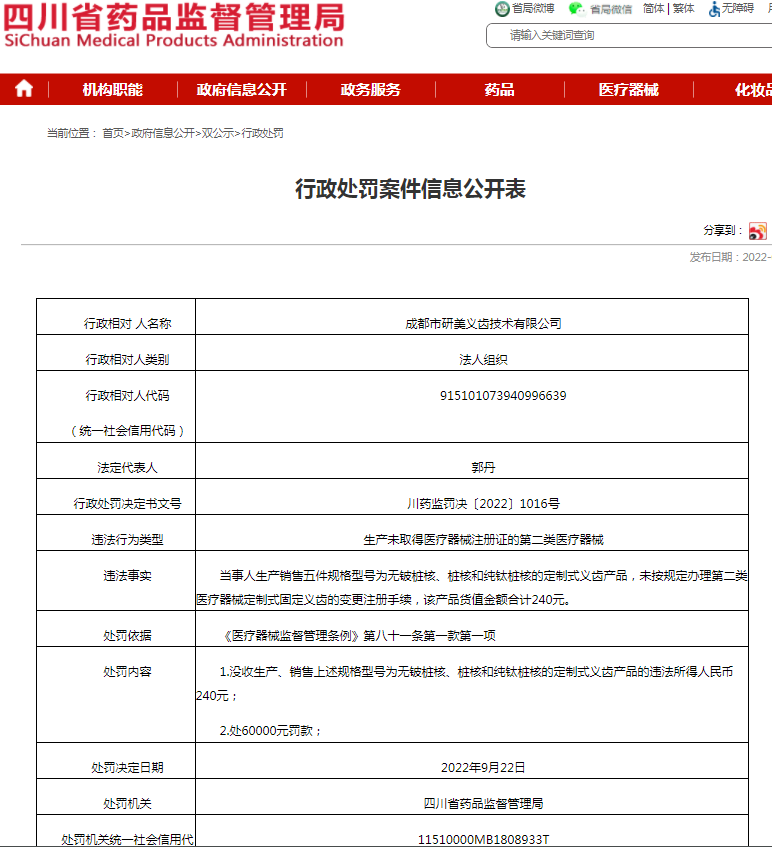
Task: Click the label 违法行为类型
Action: pos(127,540)
